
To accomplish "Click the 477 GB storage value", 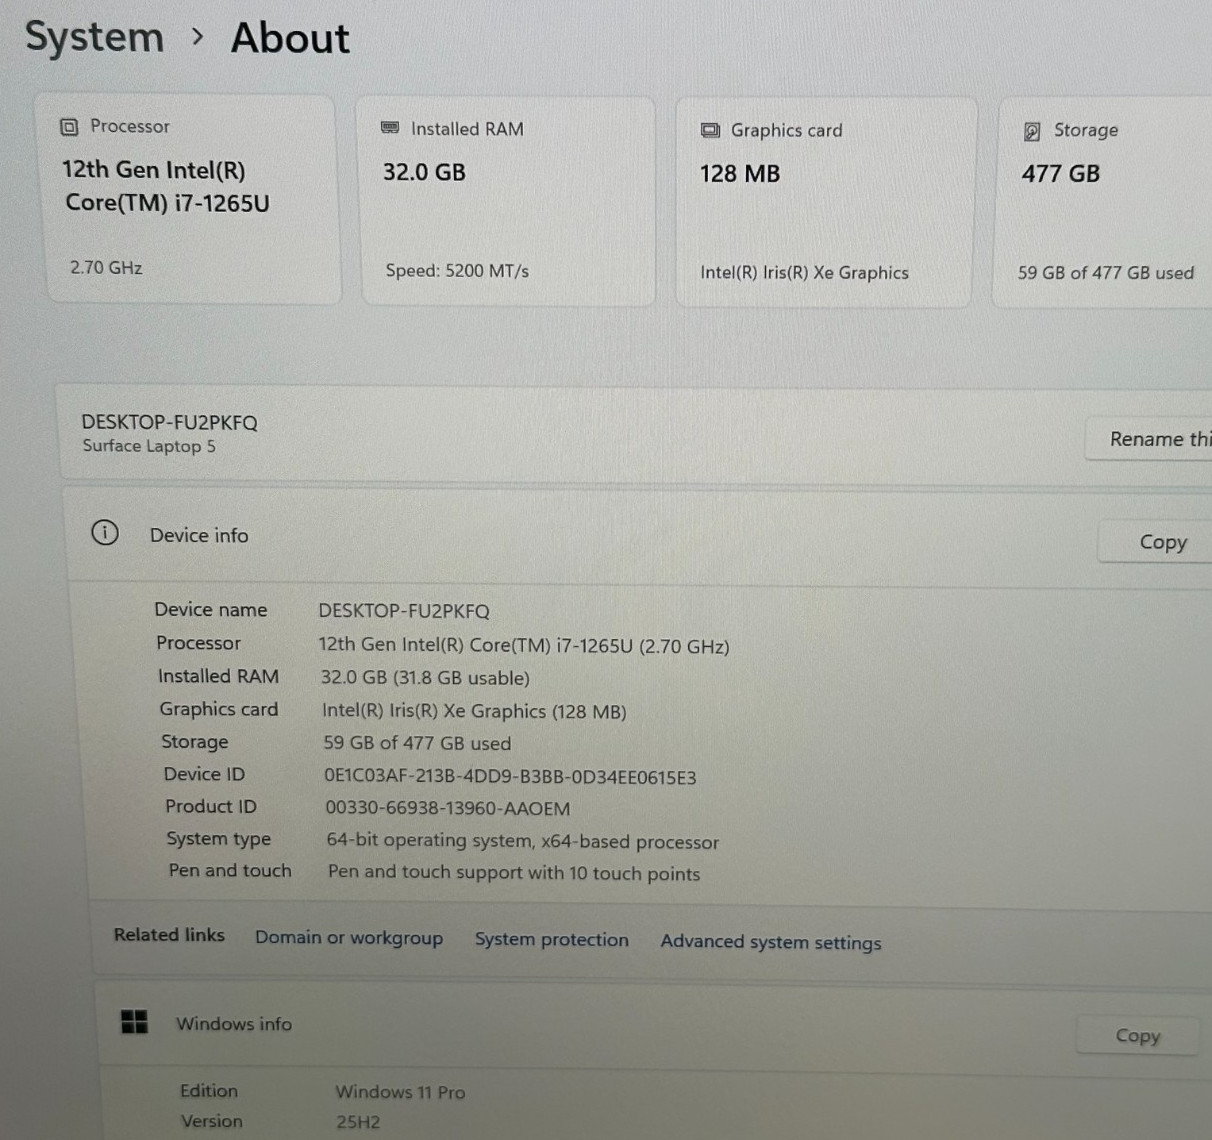I will click(1061, 174).
